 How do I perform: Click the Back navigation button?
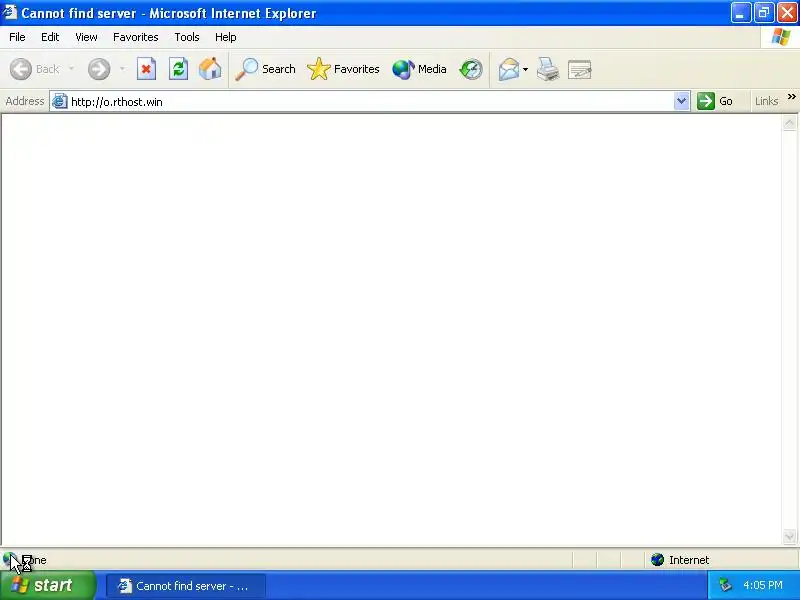35,69
